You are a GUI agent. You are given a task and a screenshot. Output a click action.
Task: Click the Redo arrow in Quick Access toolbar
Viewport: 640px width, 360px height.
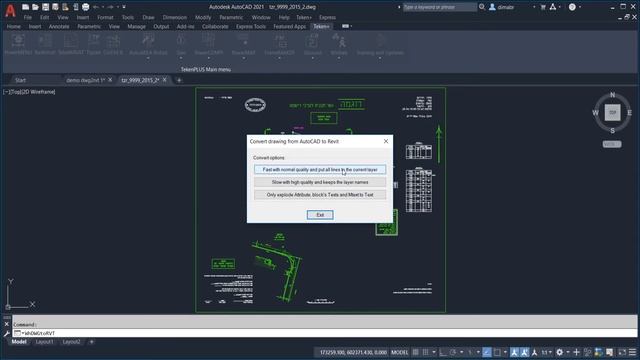coord(110,7)
